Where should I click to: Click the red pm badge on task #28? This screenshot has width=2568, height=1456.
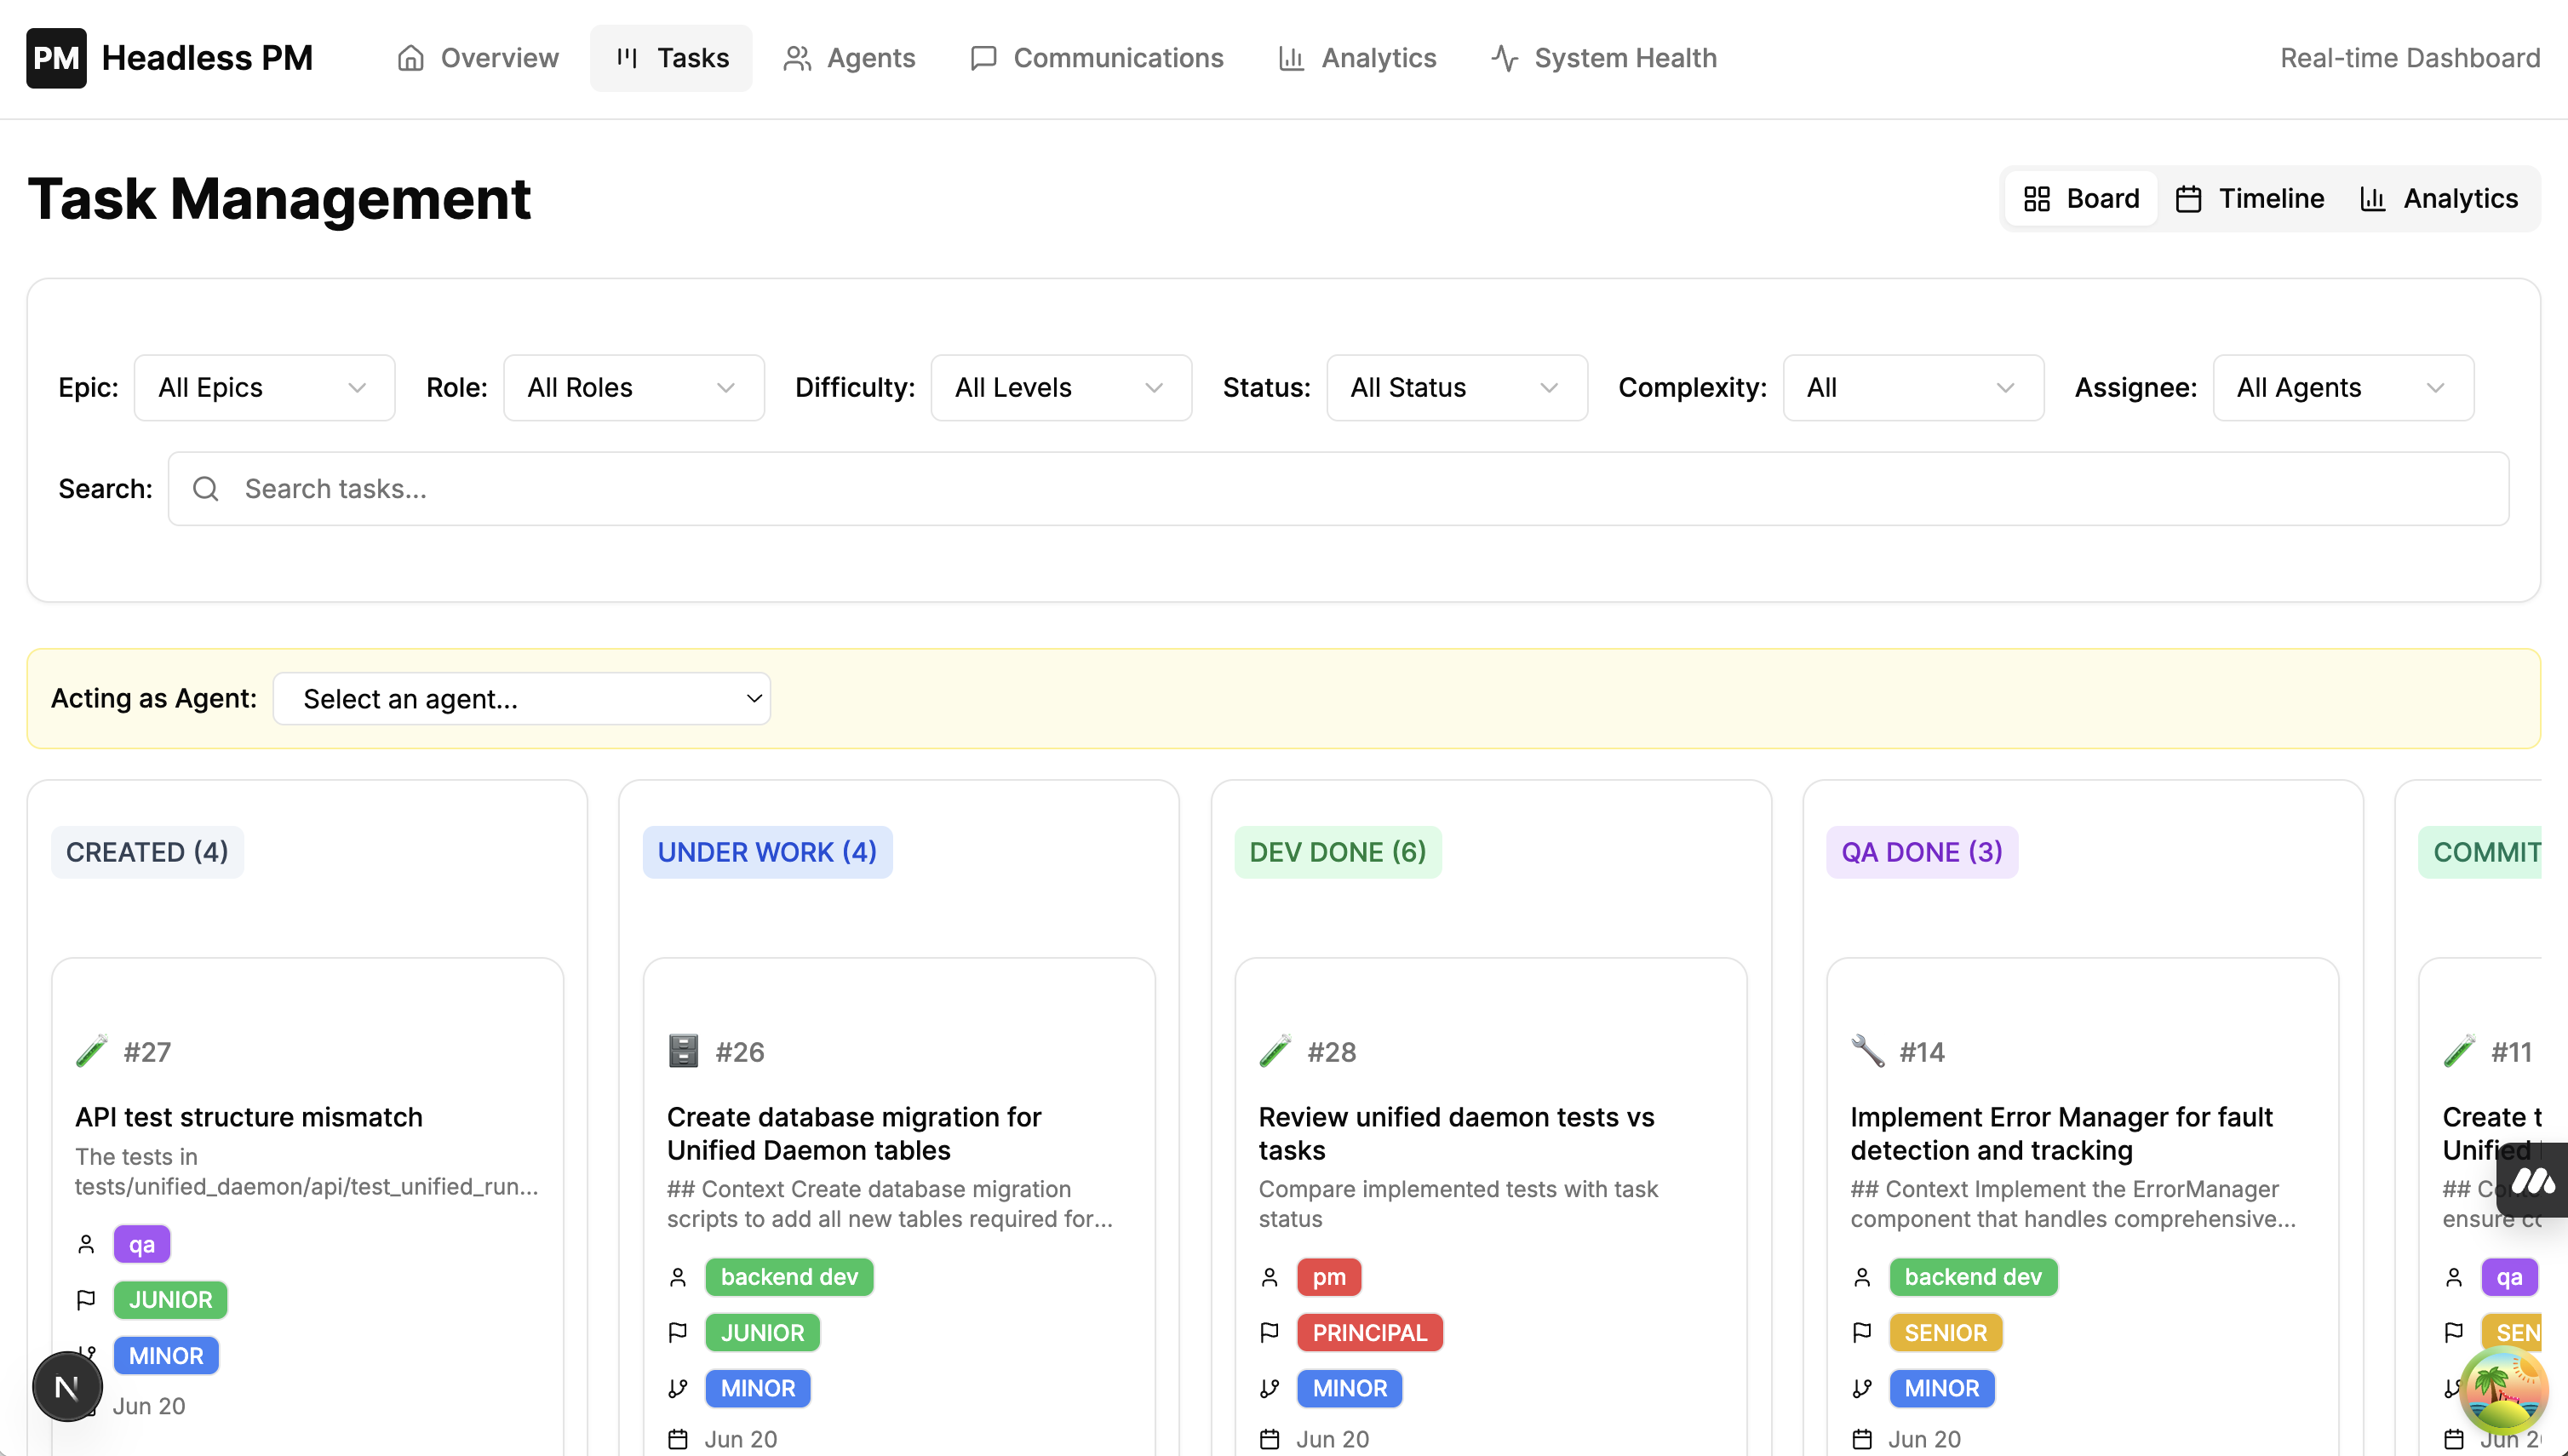click(1329, 1277)
